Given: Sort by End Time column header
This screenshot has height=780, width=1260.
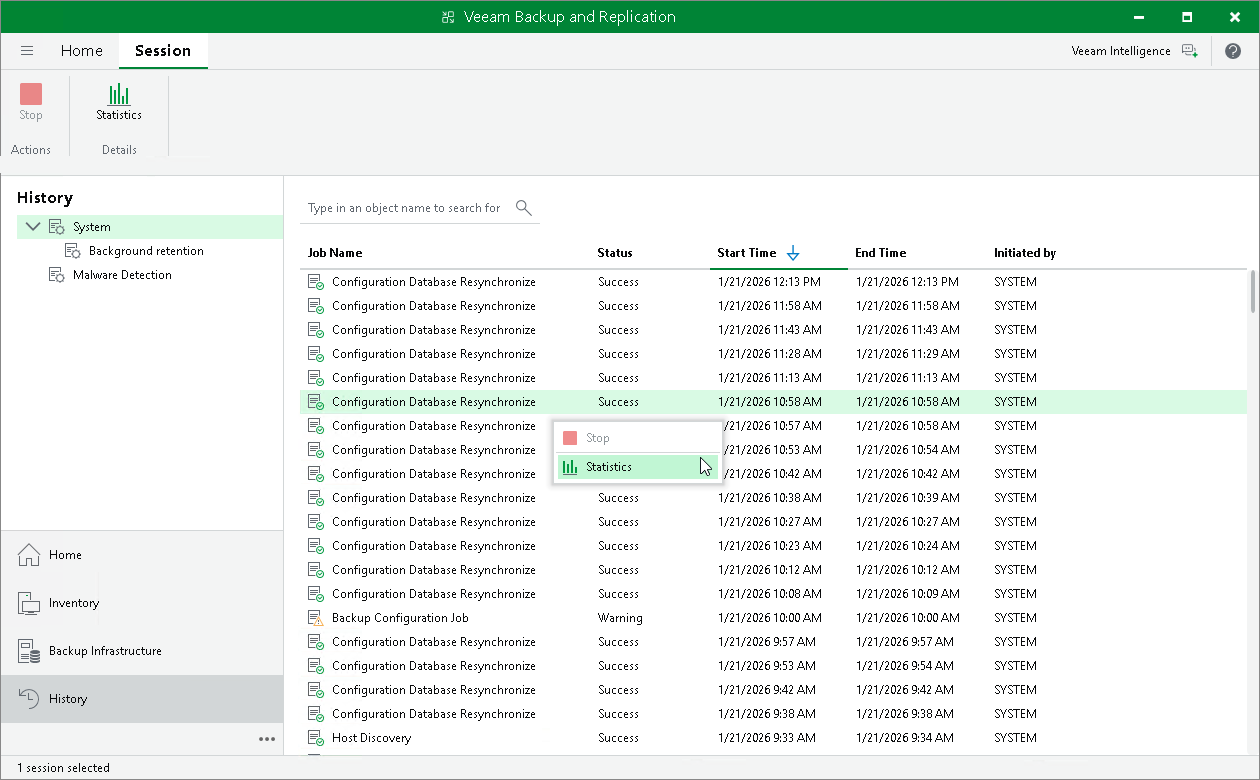Looking at the screenshot, I should click(881, 253).
